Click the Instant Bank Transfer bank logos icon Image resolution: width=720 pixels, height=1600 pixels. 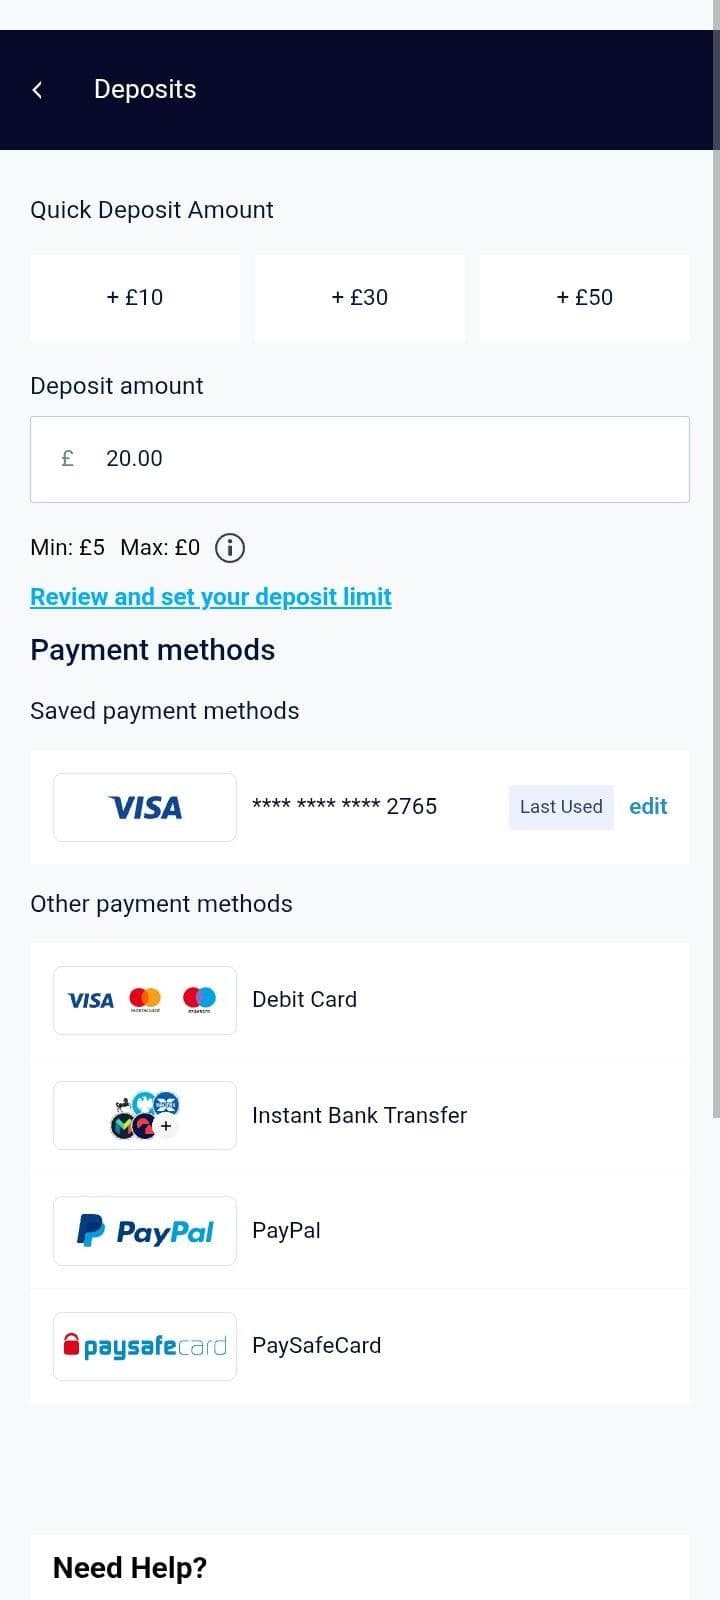click(144, 1115)
